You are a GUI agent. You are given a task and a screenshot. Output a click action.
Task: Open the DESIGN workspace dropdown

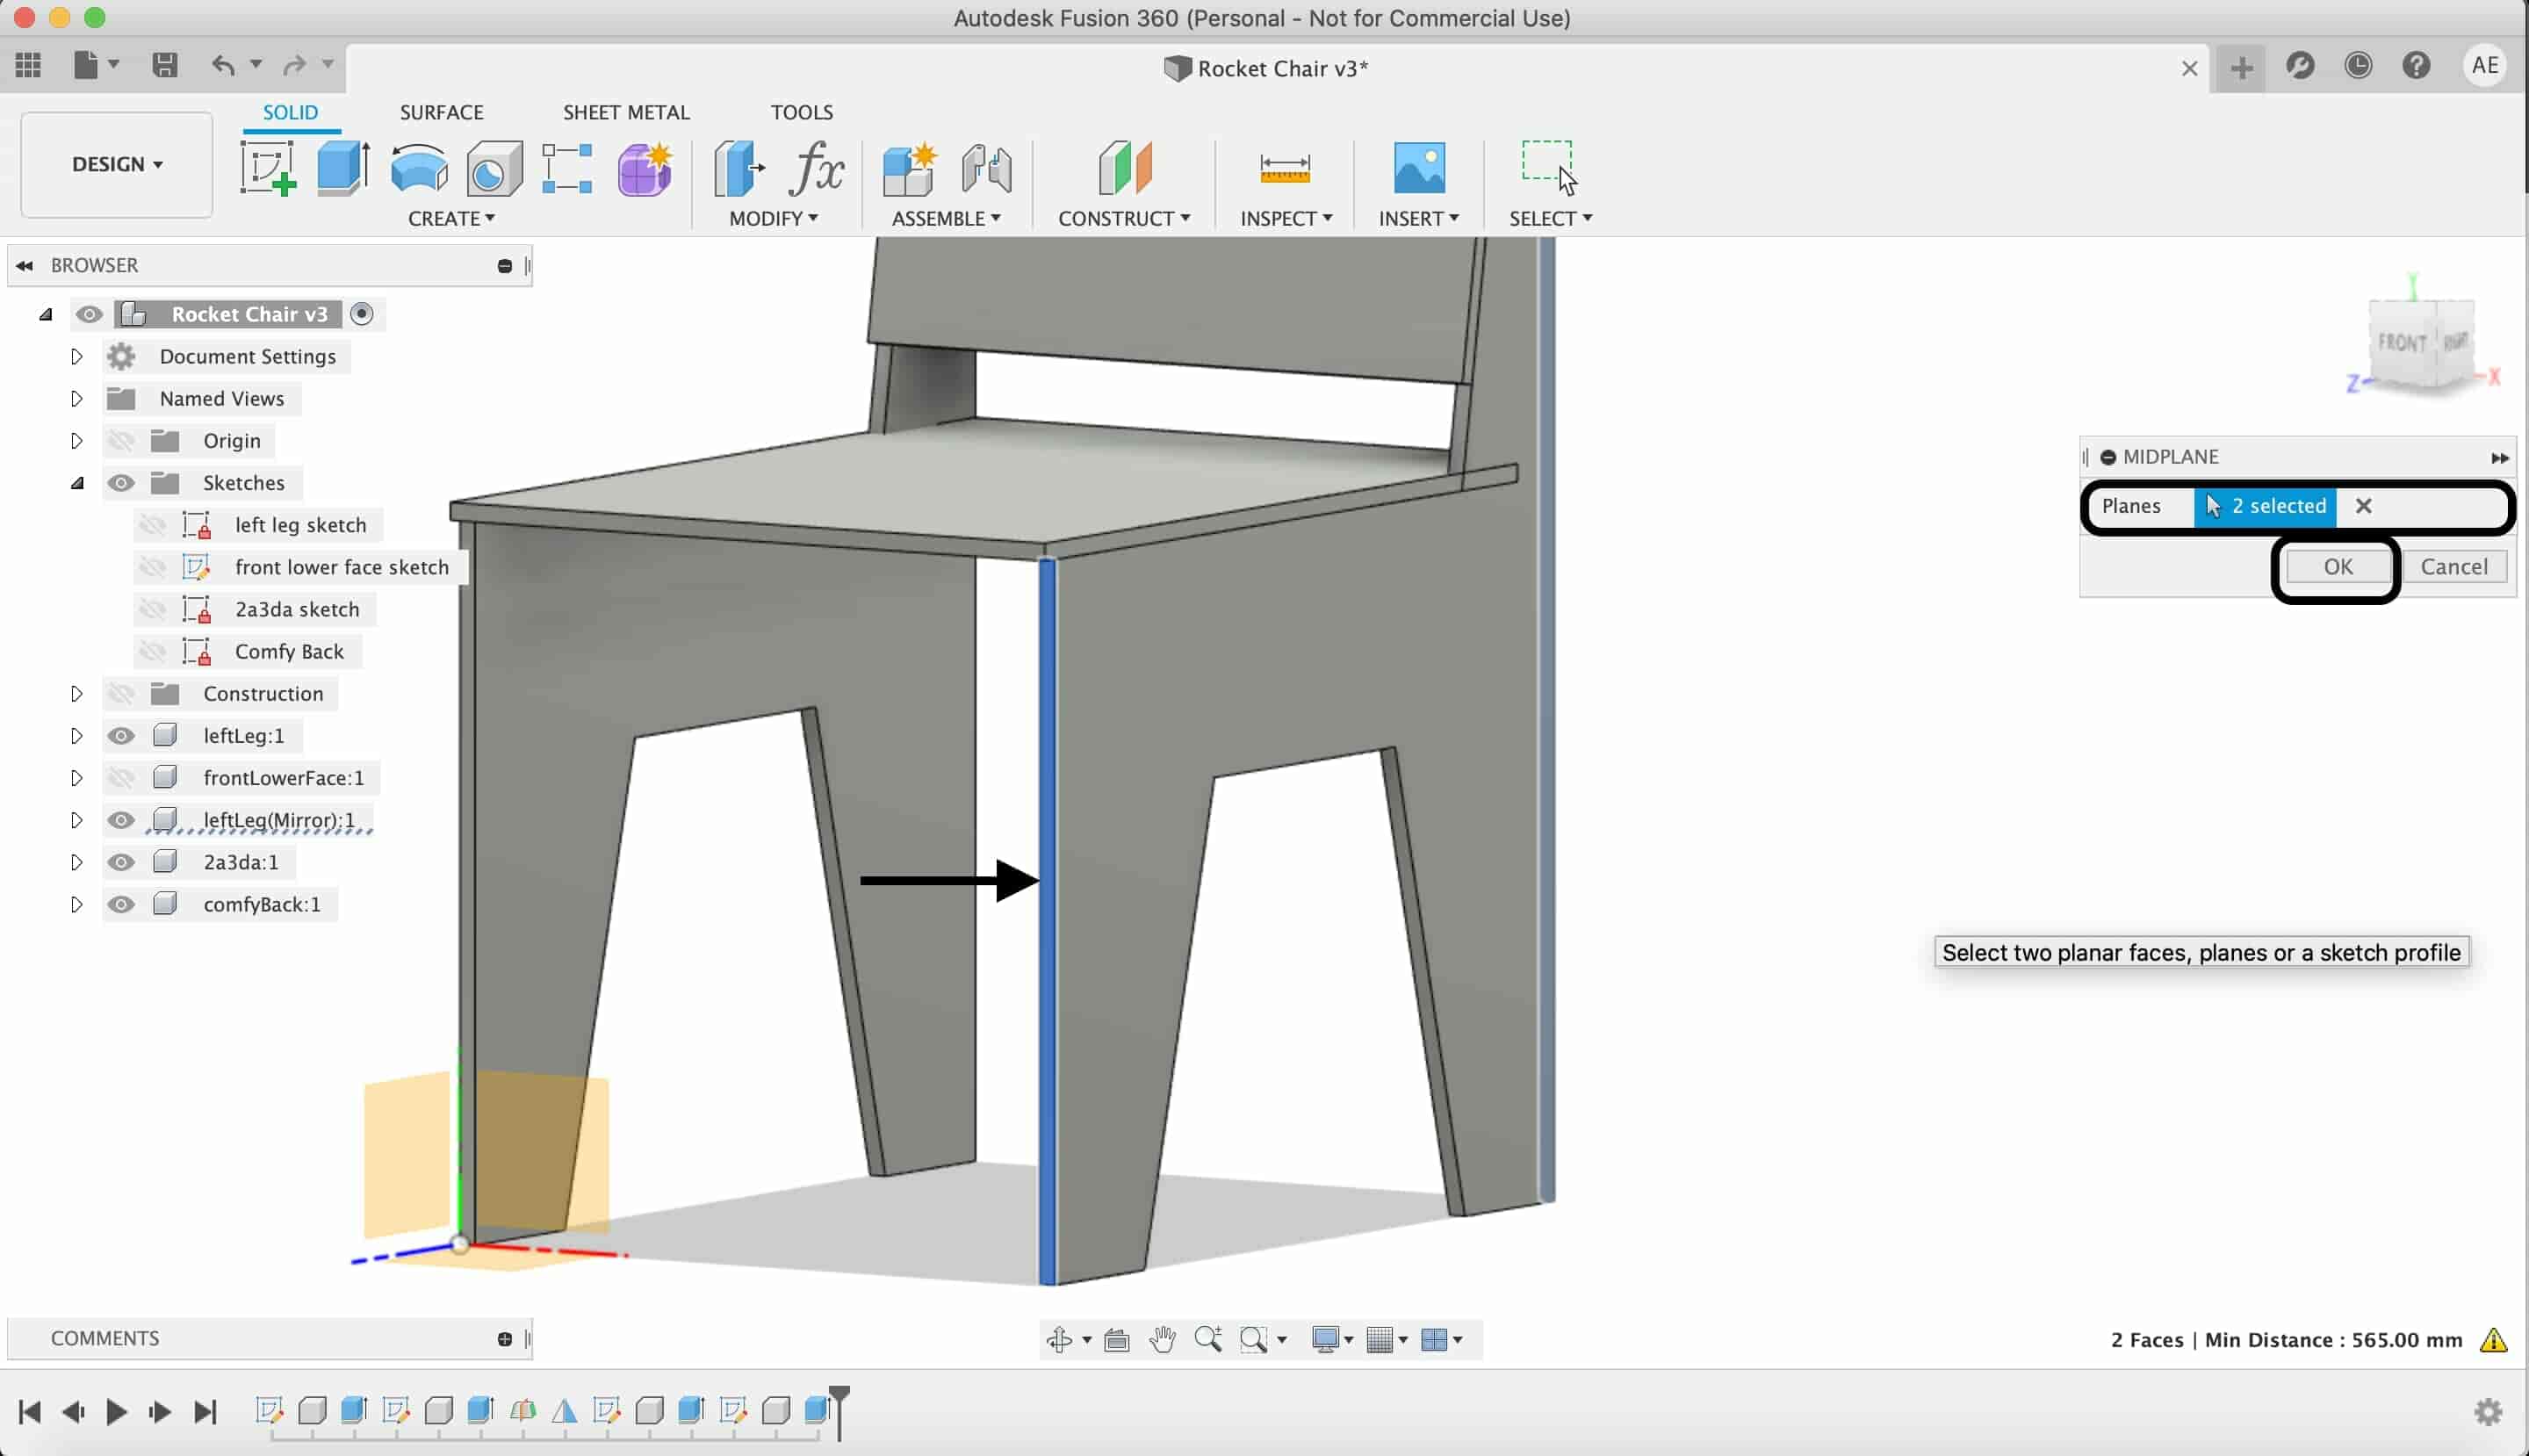tap(117, 164)
